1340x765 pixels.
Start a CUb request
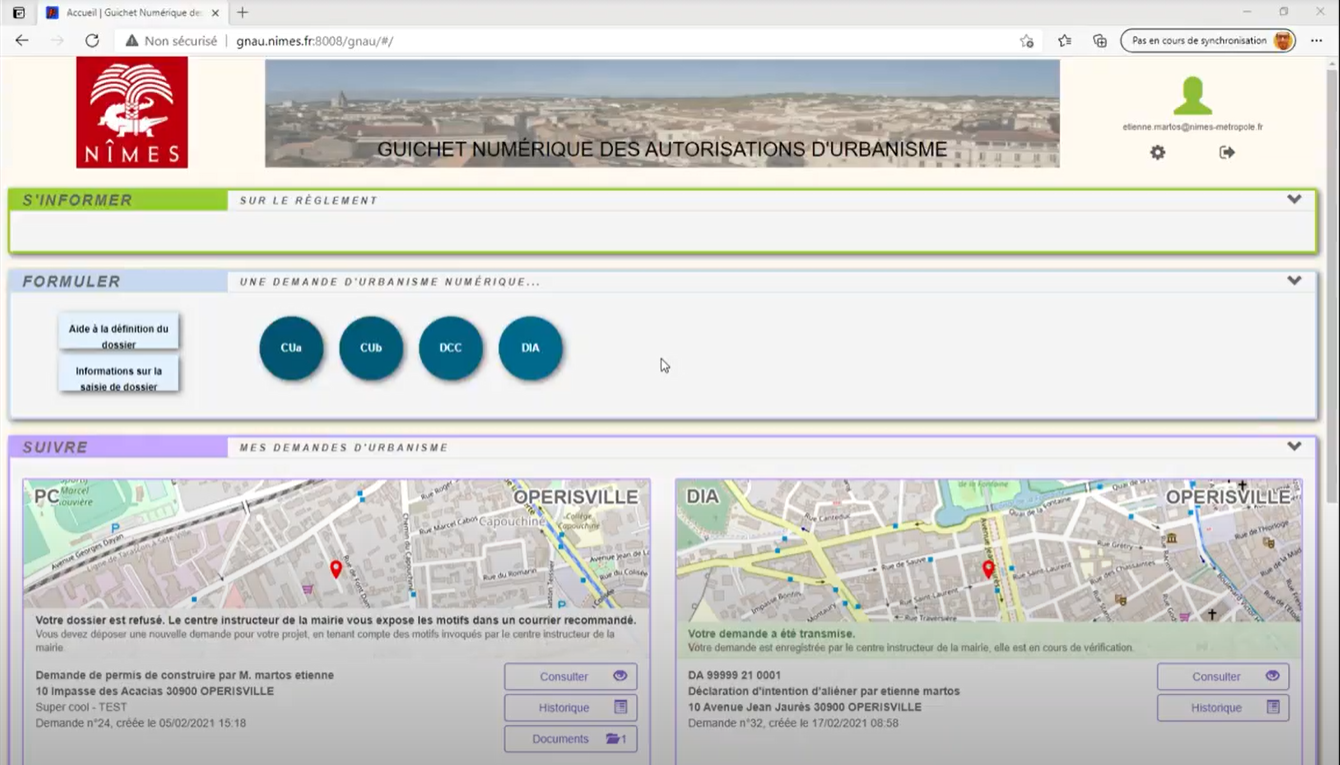[x=371, y=348]
